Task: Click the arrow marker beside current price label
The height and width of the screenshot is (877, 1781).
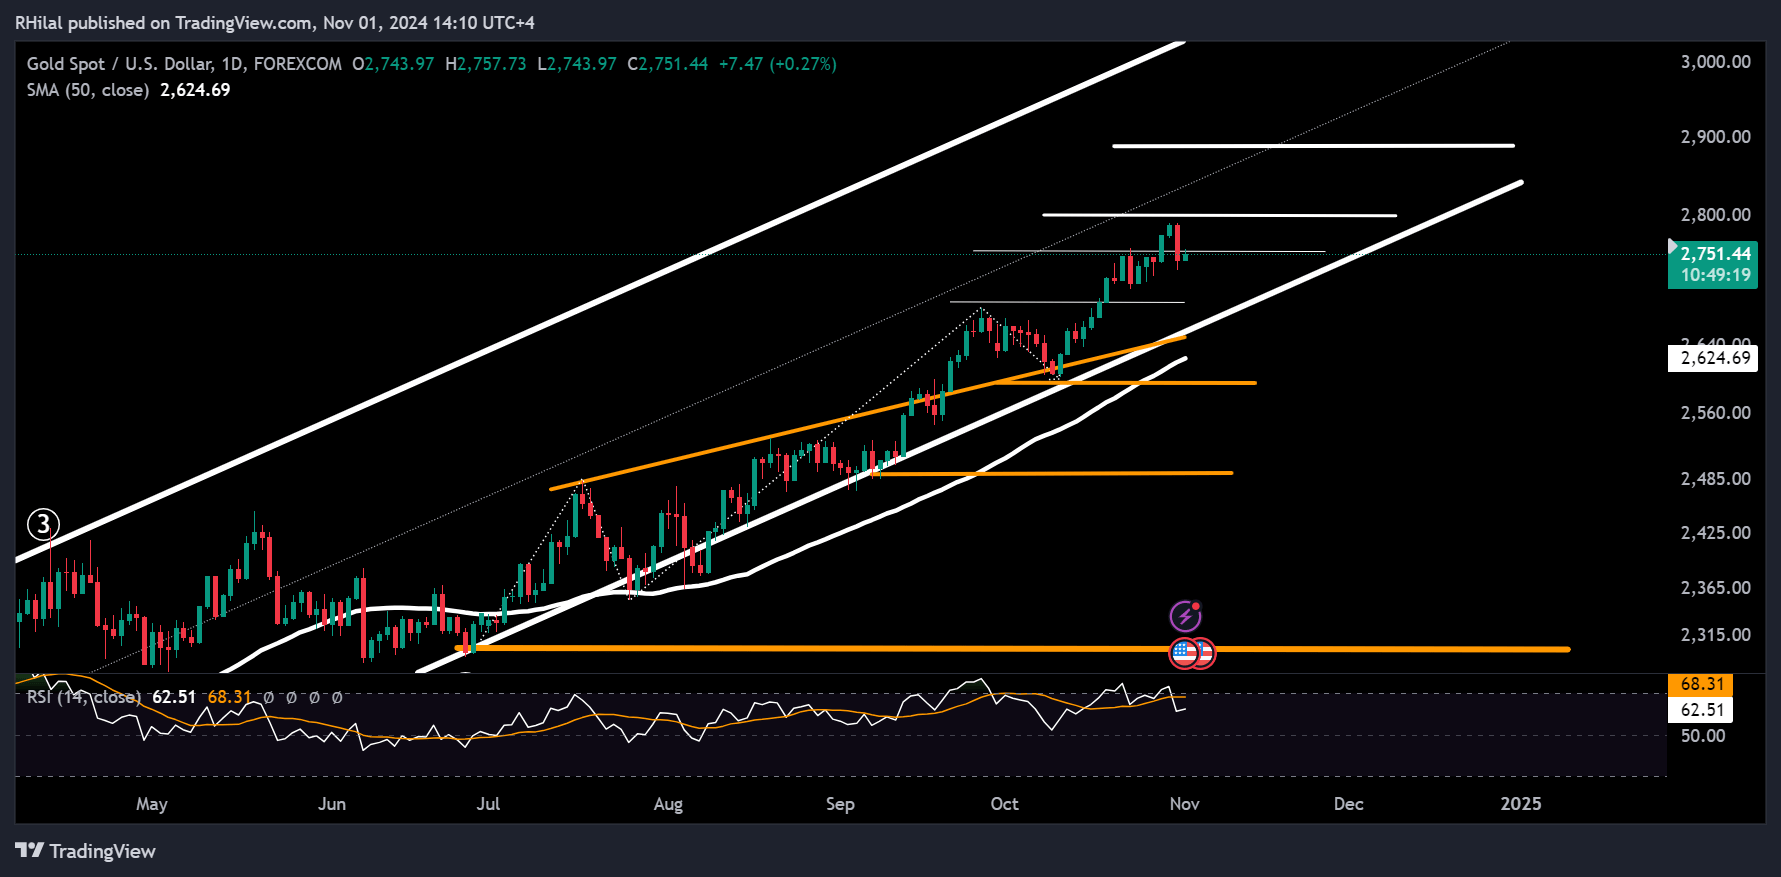Action: point(1672,246)
